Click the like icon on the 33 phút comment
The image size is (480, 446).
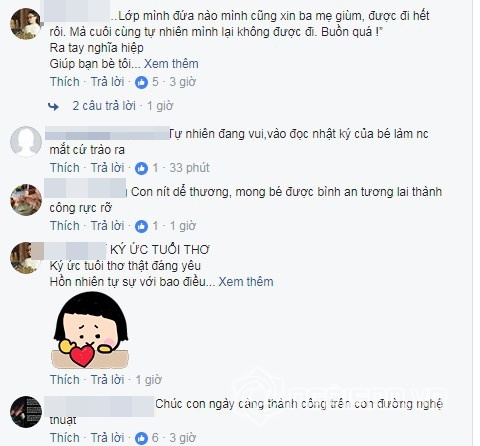tap(141, 168)
